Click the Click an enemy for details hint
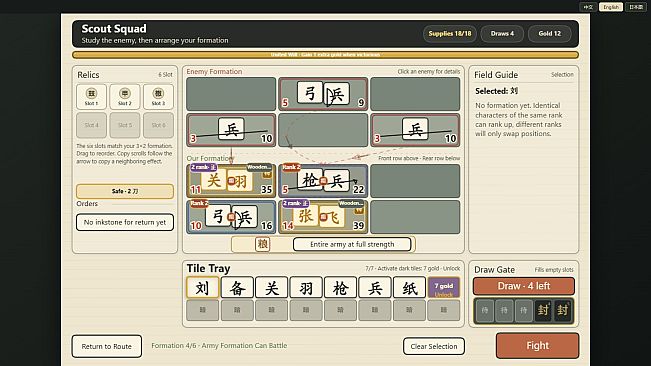The width and height of the screenshot is (651, 366). [x=428, y=71]
